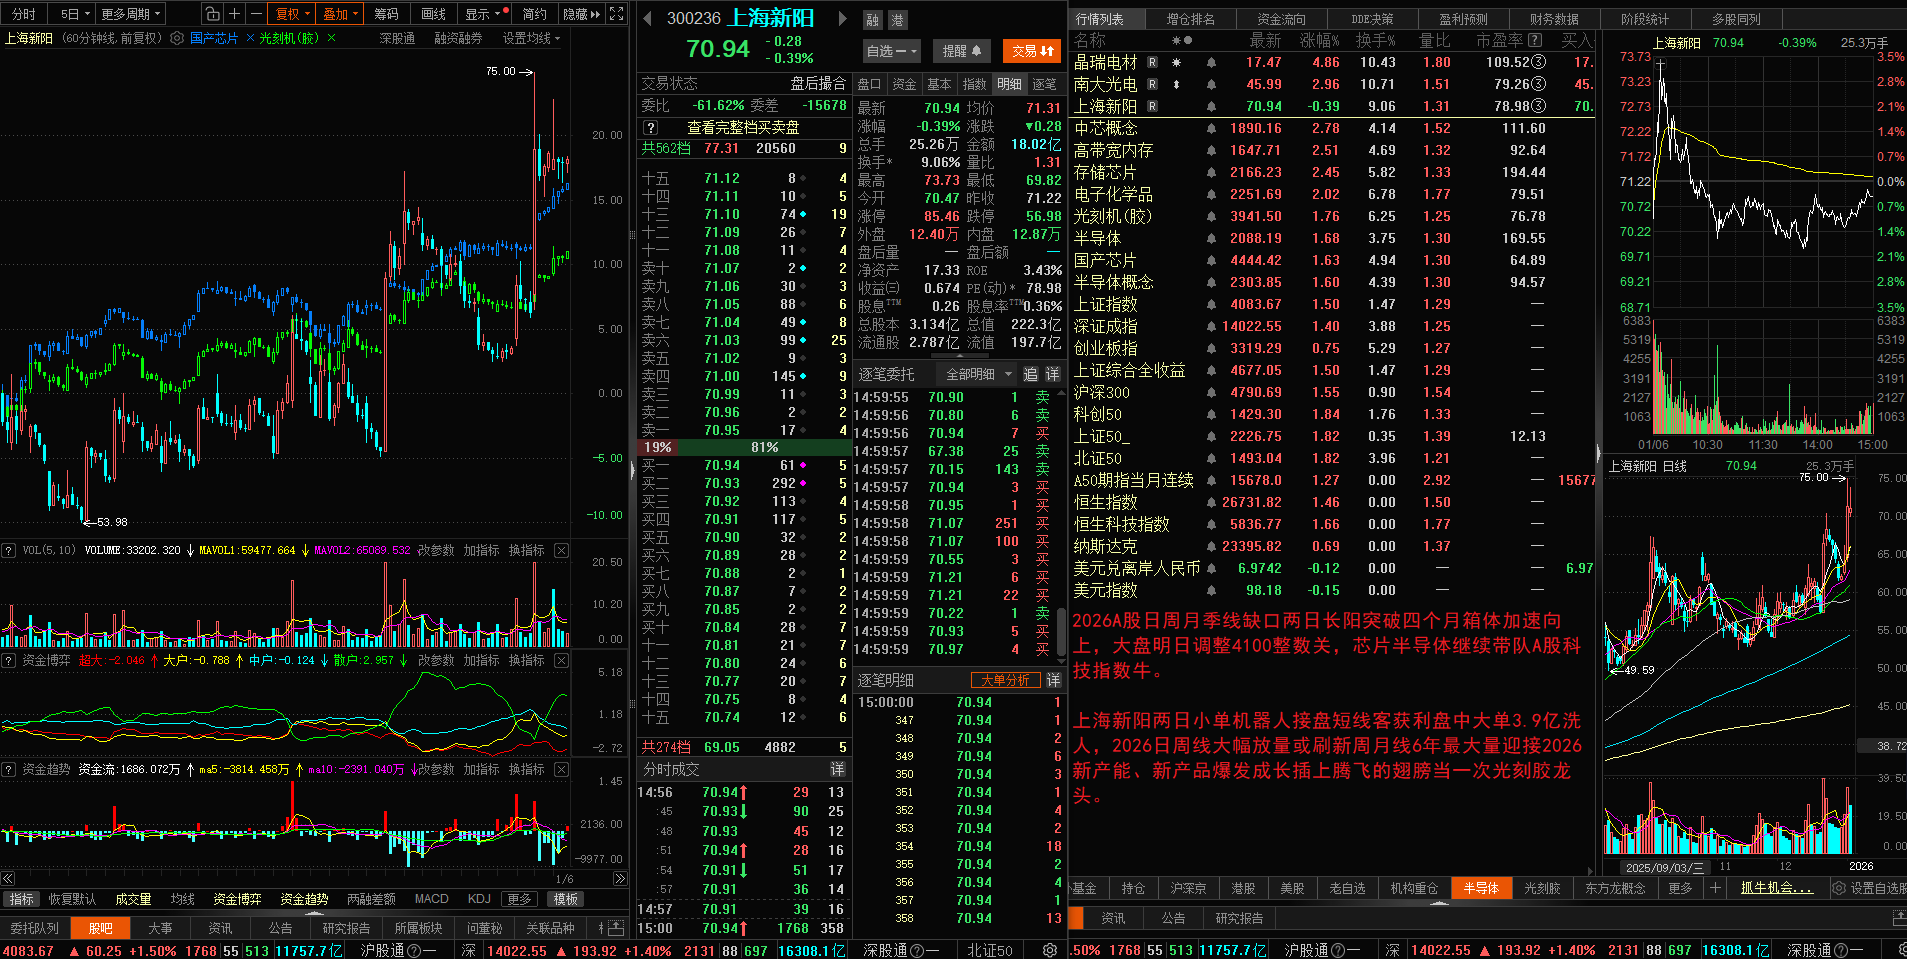Open the 设置均线 dropdown

pyautogui.click(x=531, y=38)
